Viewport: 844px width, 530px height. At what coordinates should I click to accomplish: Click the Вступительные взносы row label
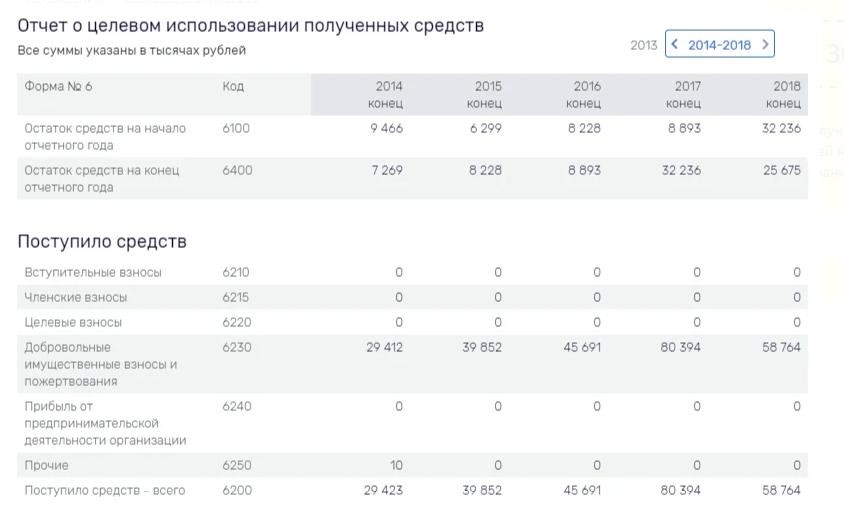pyautogui.click(x=93, y=272)
